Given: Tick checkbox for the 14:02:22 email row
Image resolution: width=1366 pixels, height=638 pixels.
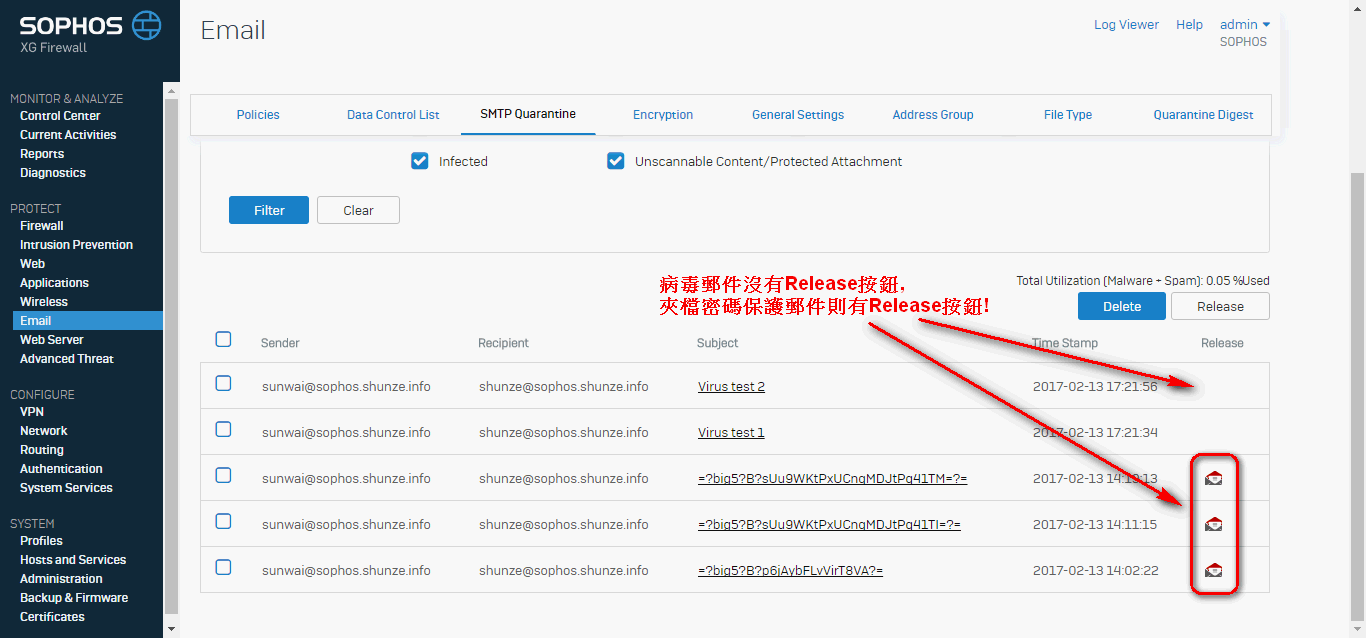Looking at the screenshot, I should point(223,568).
